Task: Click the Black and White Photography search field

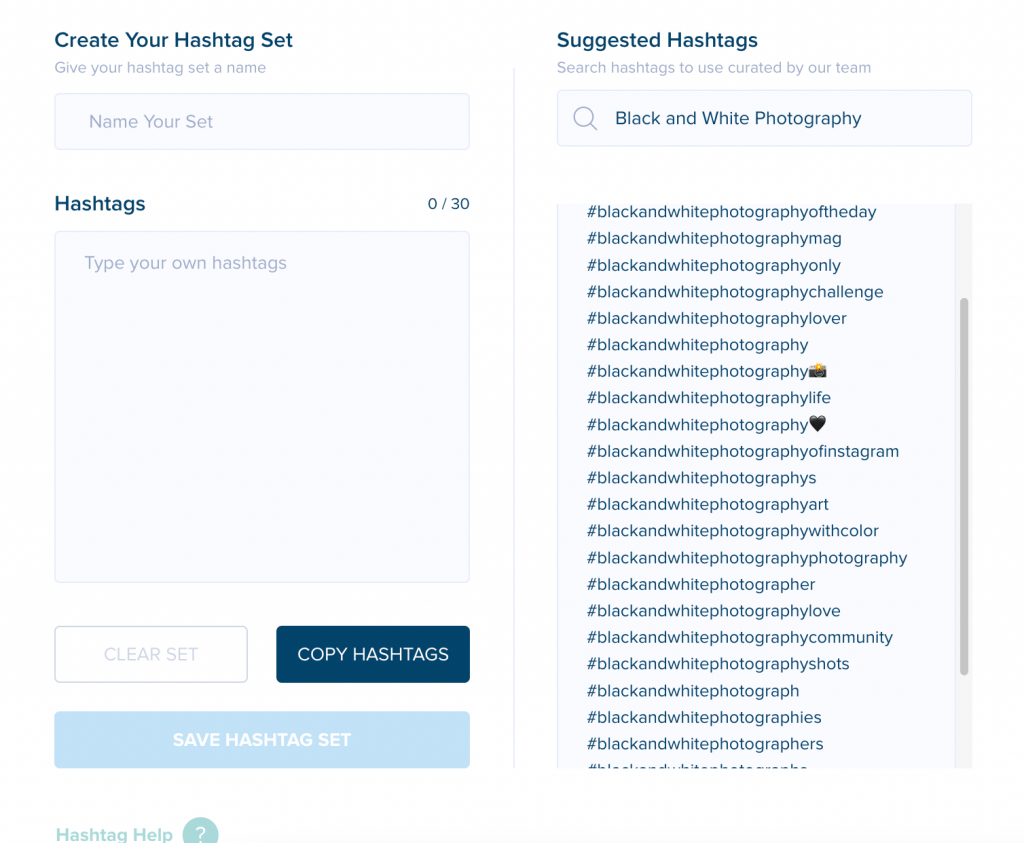Action: pos(764,118)
